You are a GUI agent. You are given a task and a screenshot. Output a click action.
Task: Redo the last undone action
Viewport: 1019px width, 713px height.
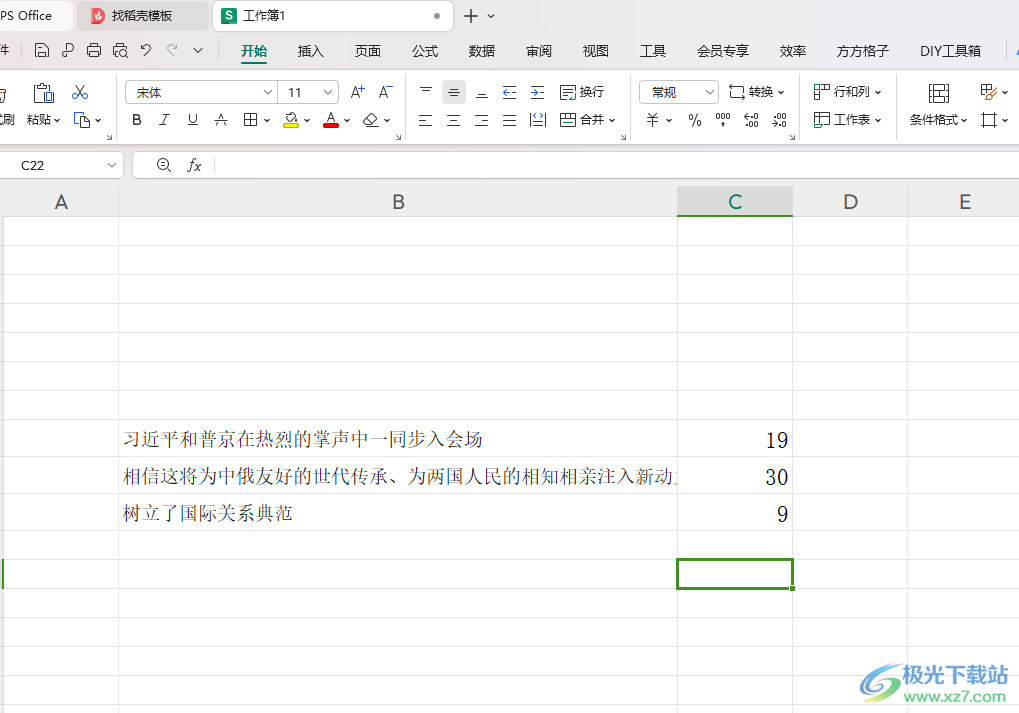[x=172, y=51]
